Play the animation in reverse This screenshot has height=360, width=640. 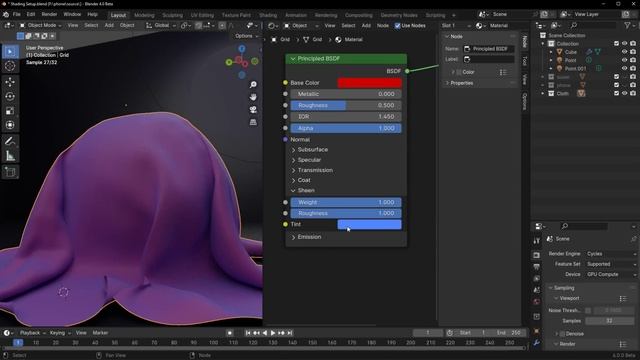pyautogui.click(x=264, y=333)
